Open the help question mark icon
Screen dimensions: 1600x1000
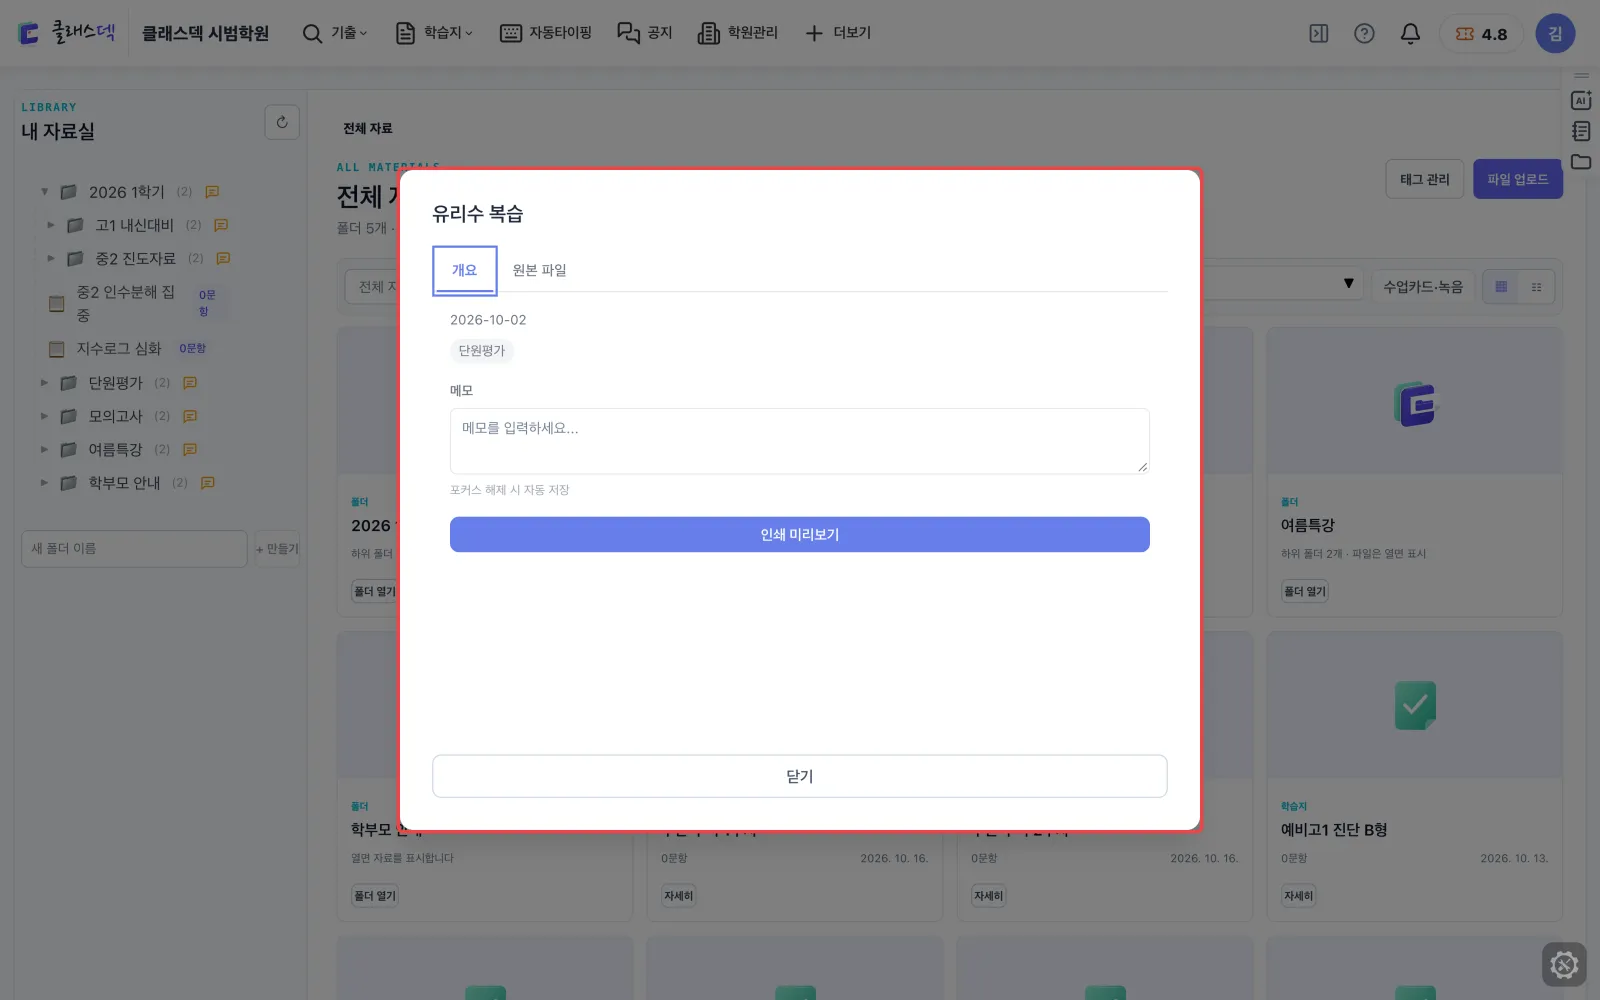(x=1364, y=34)
